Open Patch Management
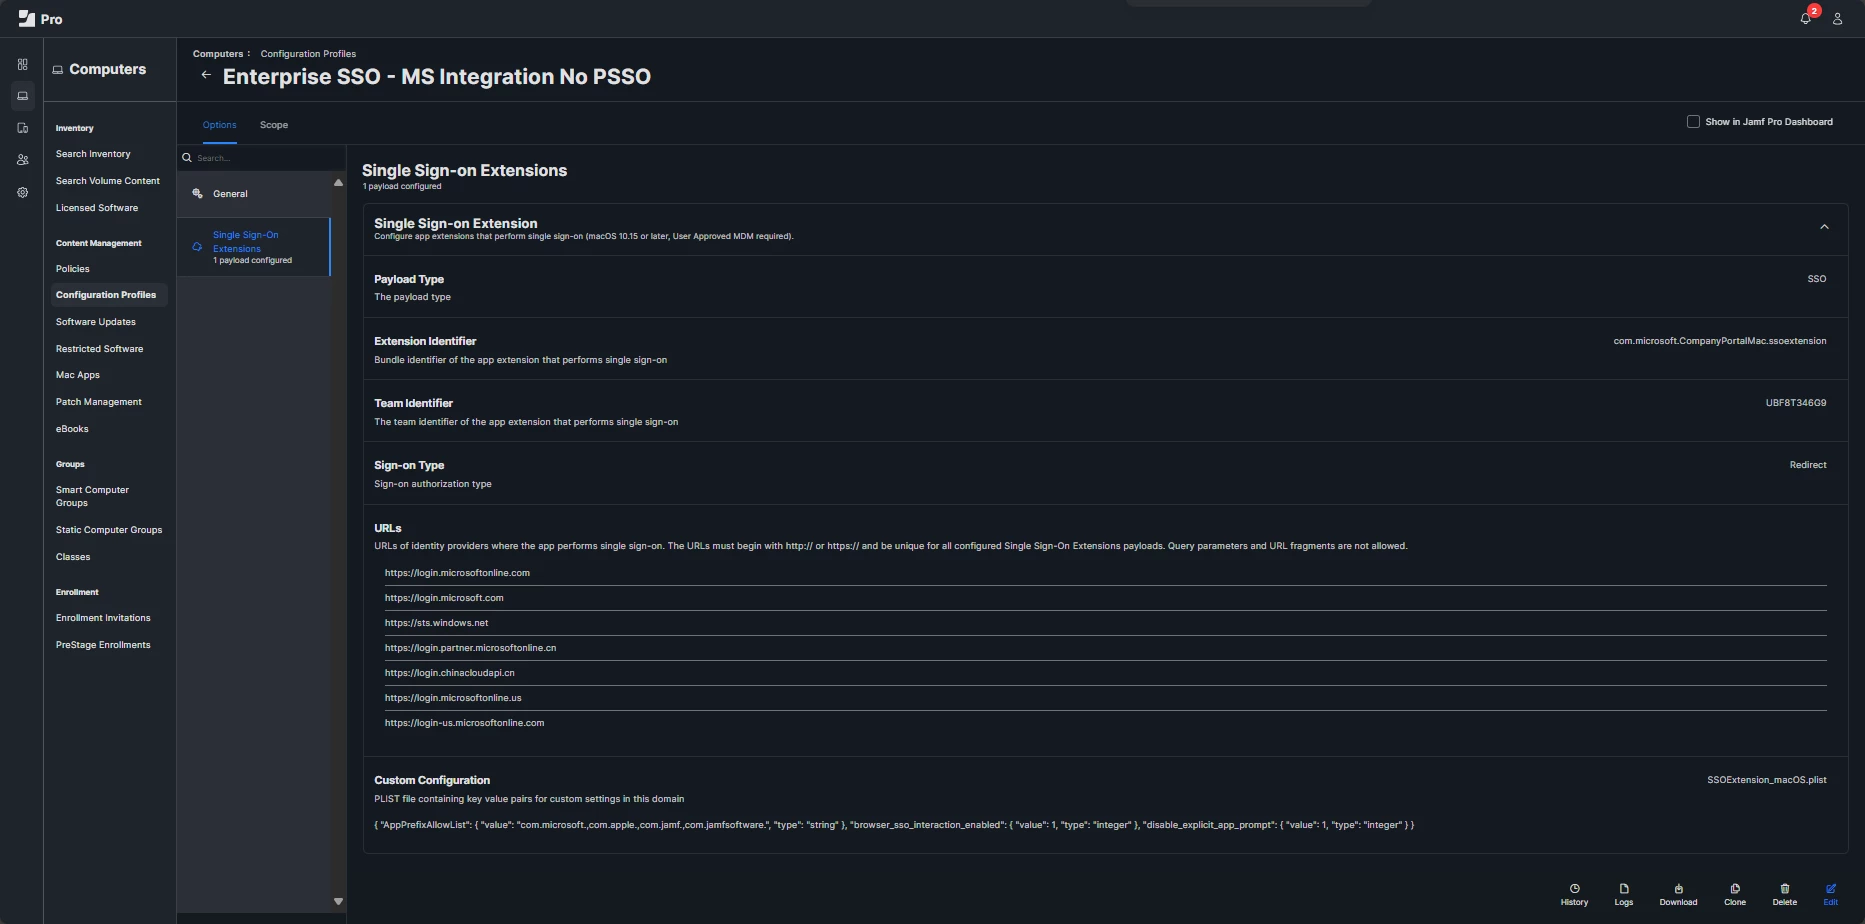1865x924 pixels. [99, 402]
